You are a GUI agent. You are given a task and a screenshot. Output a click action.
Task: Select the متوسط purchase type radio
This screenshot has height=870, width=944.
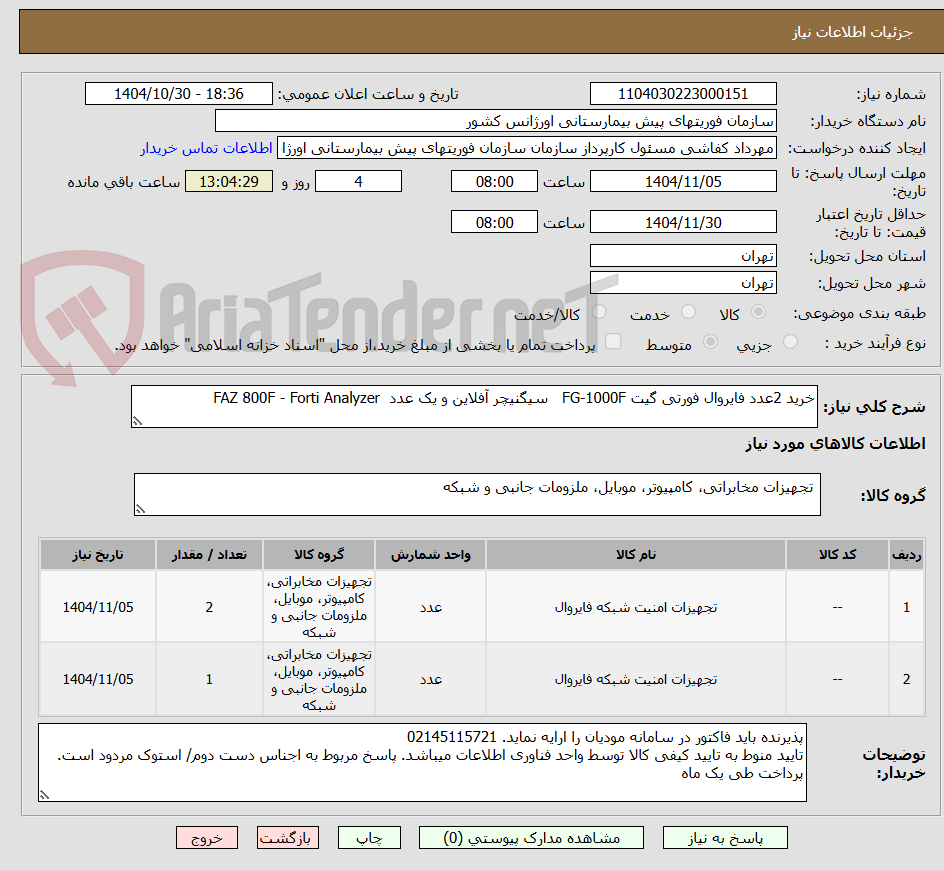[710, 342]
